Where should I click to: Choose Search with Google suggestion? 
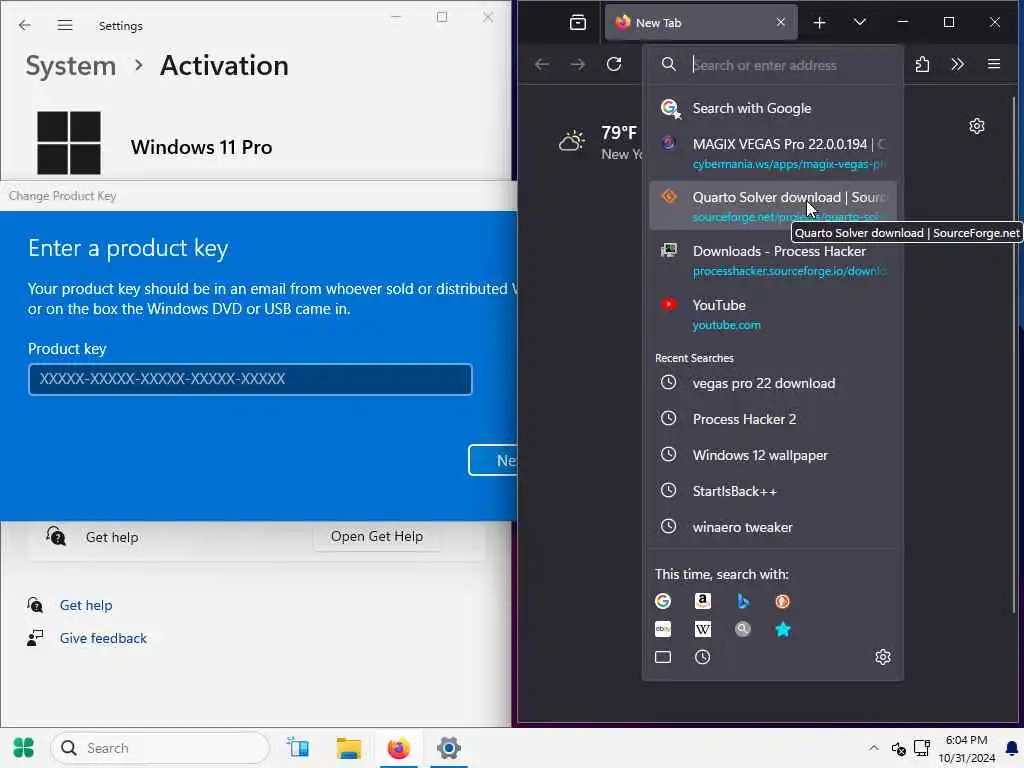point(773,108)
